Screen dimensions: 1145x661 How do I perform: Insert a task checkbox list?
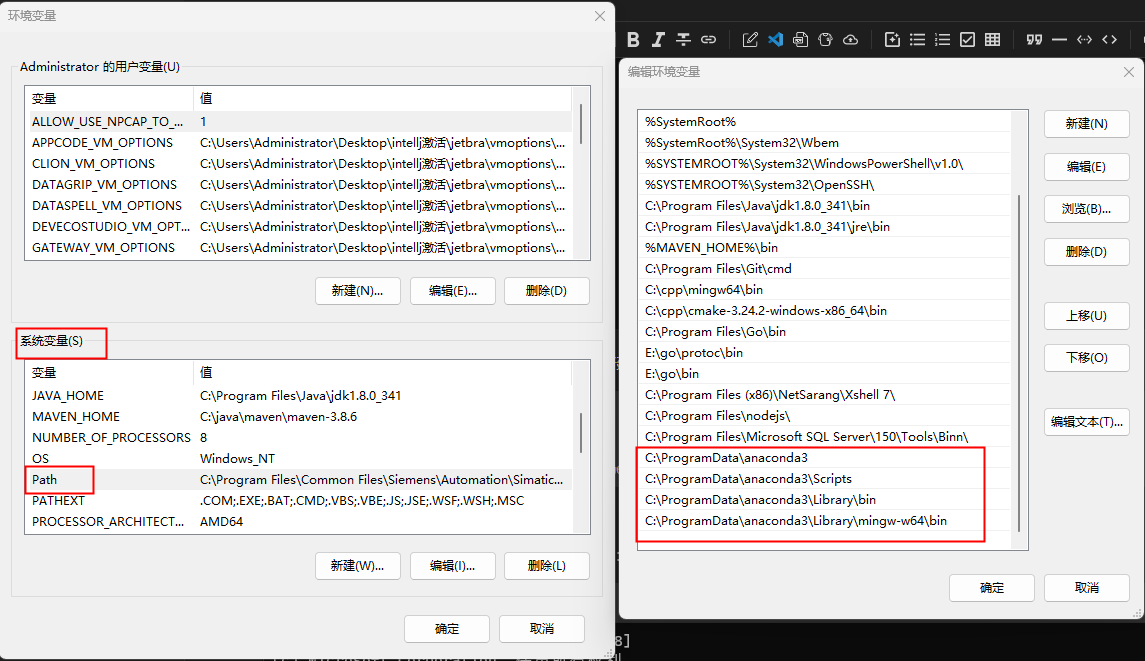968,39
